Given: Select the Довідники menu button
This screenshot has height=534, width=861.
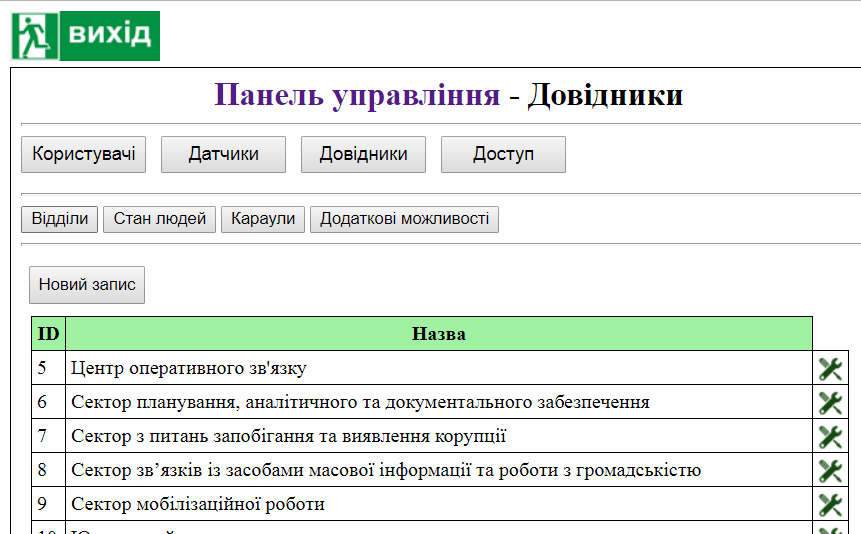Looking at the screenshot, I should (363, 154).
